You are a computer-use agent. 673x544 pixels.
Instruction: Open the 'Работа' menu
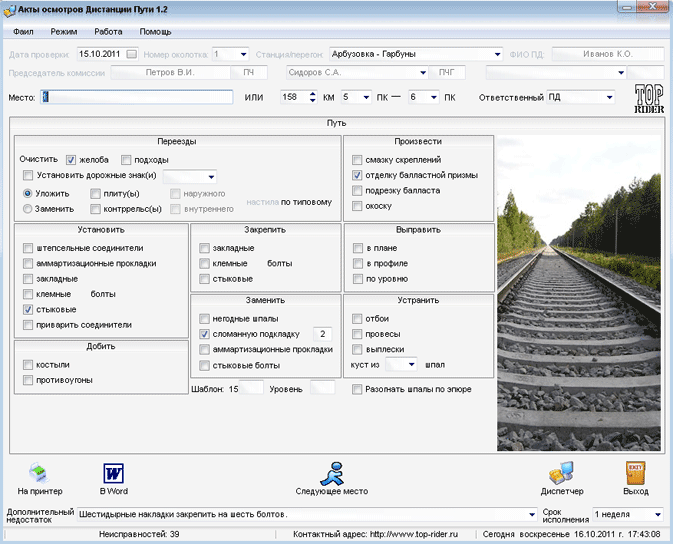tap(108, 32)
